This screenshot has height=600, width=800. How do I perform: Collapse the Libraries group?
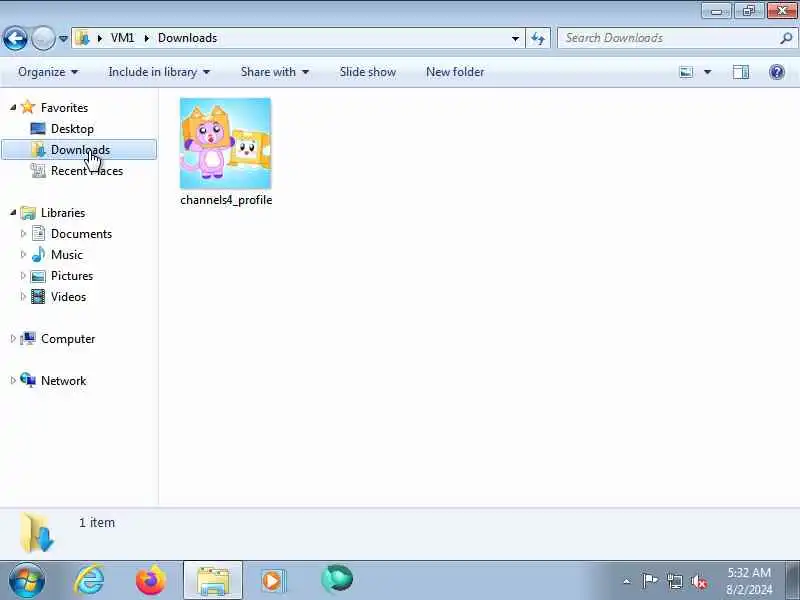click(13, 212)
